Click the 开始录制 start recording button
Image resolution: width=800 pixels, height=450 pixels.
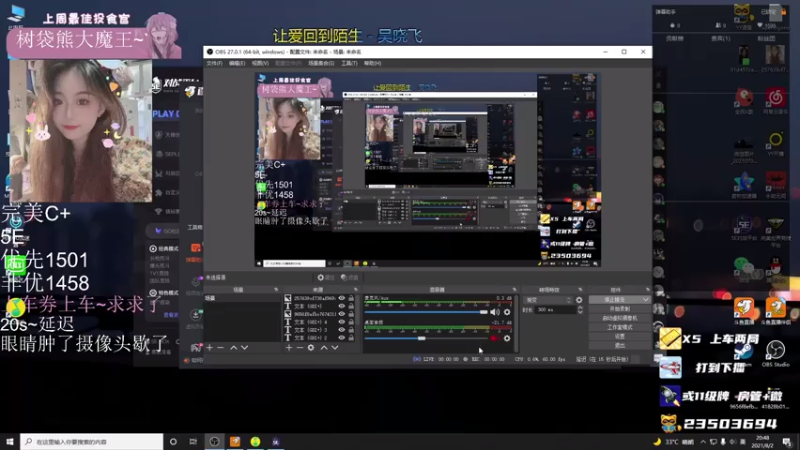click(619, 309)
